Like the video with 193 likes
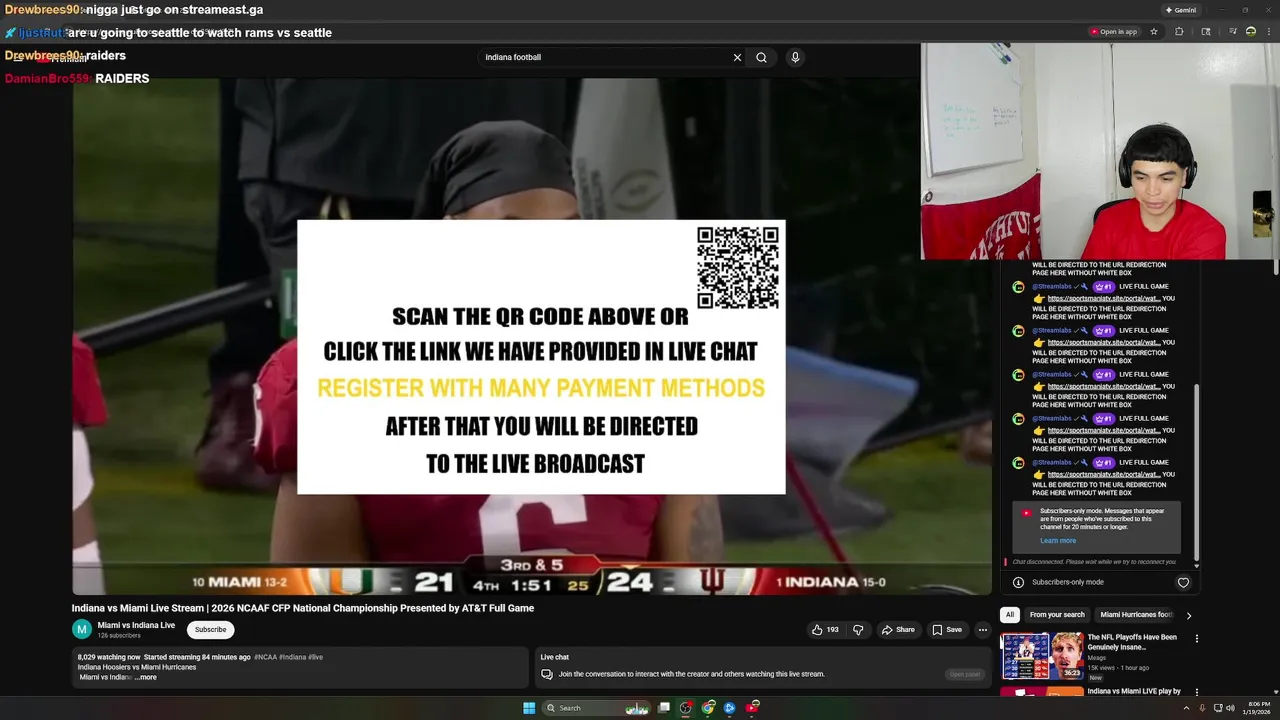The height and width of the screenshot is (720, 1280). click(825, 630)
